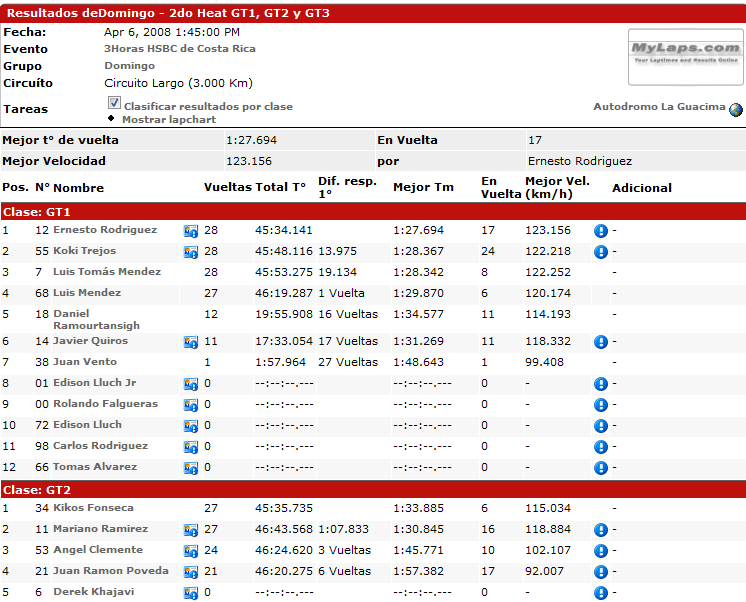Open lap icon beside Javier Quiros
The width and height of the screenshot is (746, 602).
click(x=191, y=342)
